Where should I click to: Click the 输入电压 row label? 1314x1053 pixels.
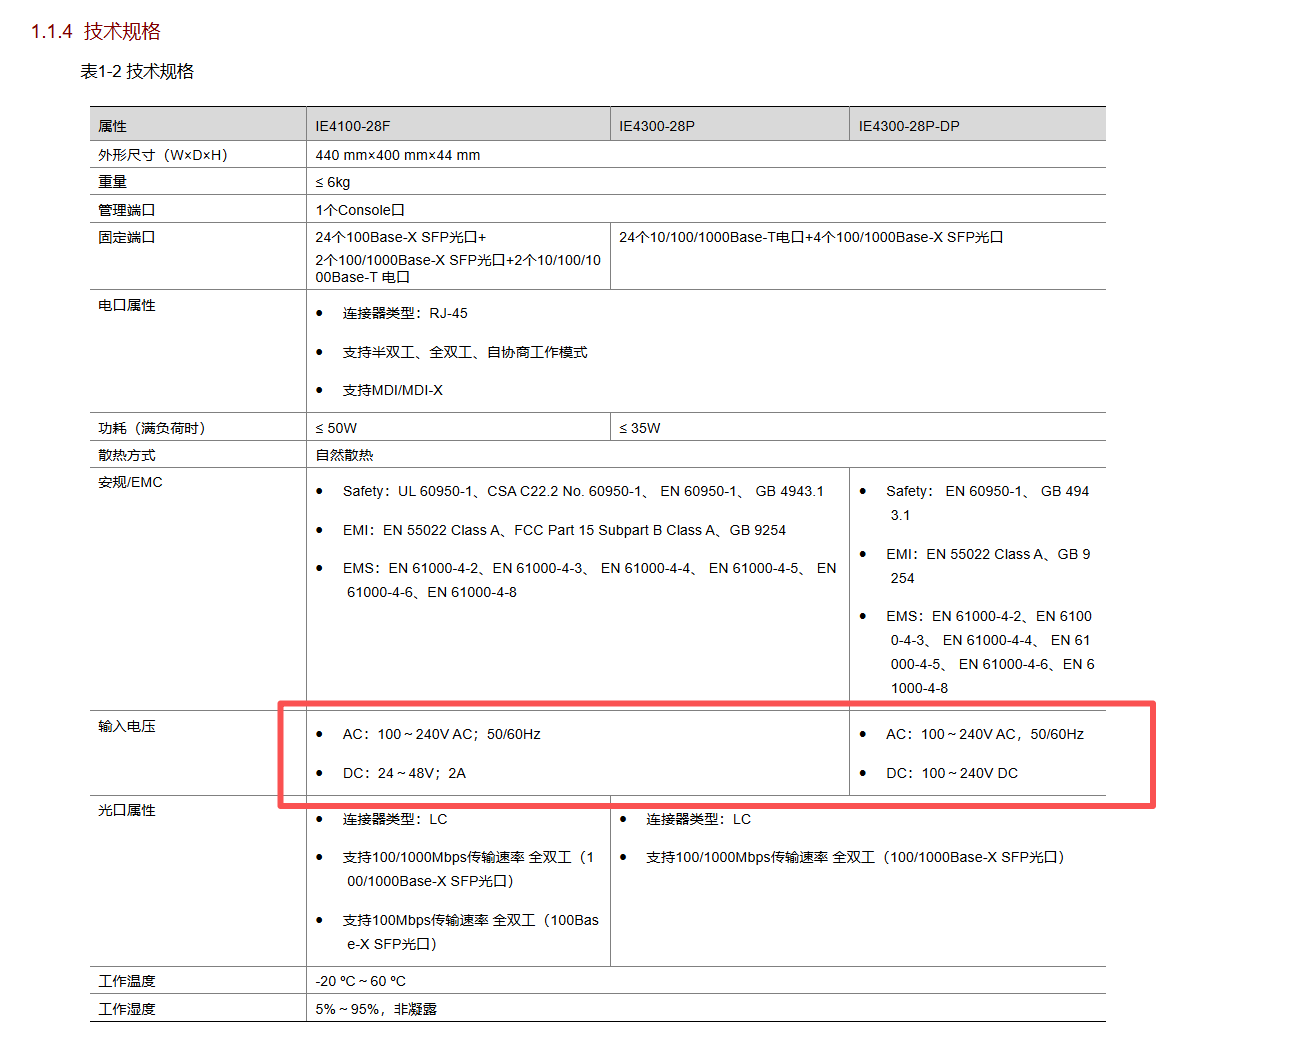[x=127, y=726]
